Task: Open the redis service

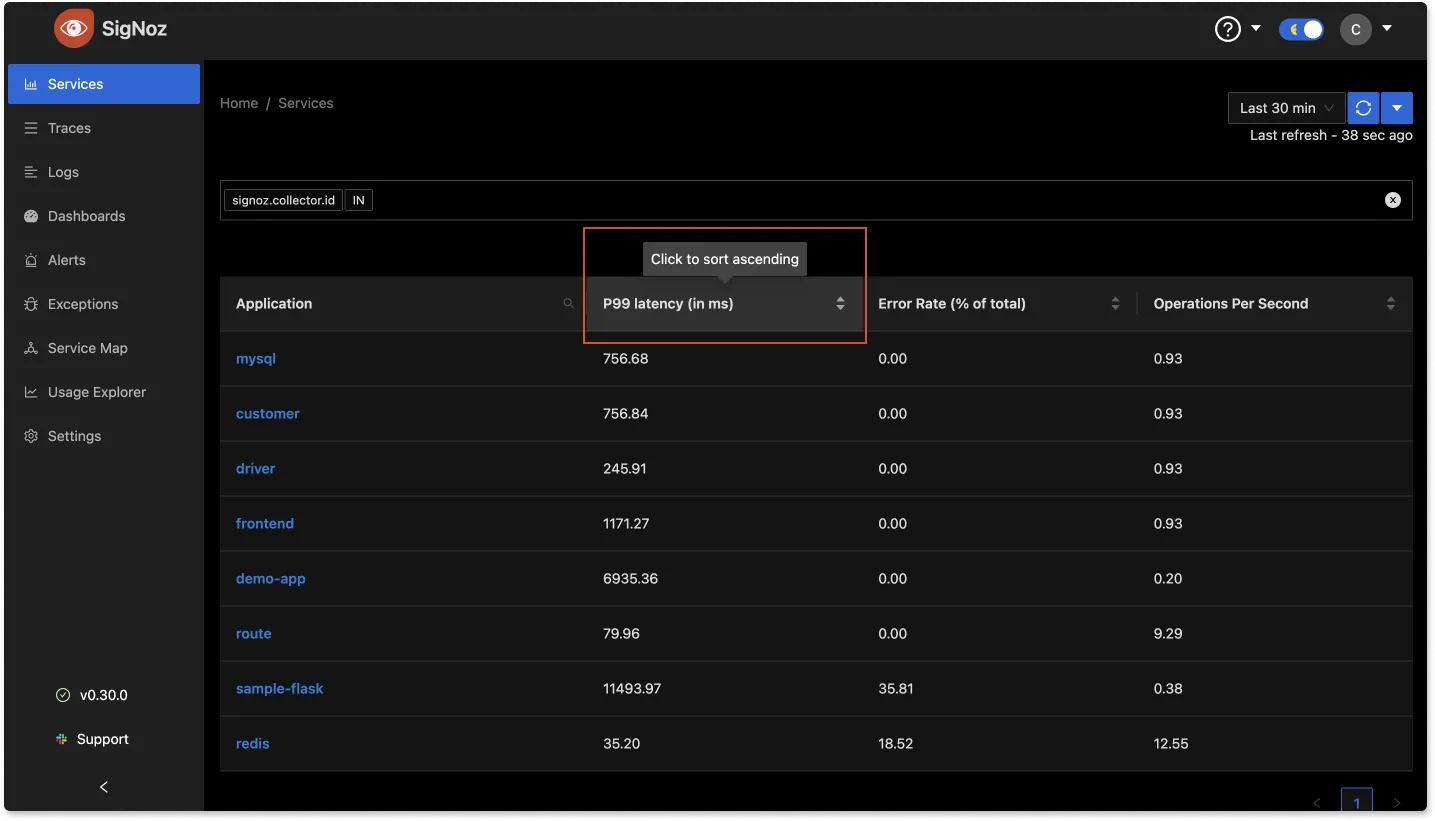Action: point(253,744)
